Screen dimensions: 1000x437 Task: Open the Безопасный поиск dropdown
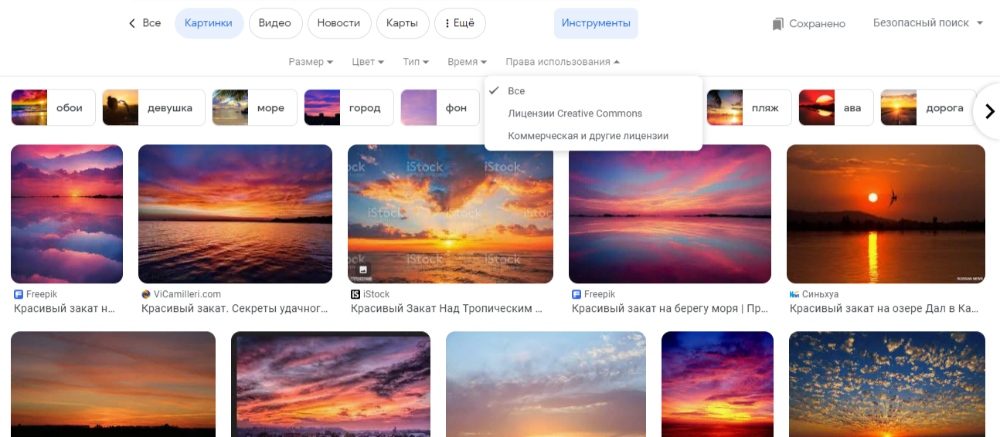pos(928,23)
